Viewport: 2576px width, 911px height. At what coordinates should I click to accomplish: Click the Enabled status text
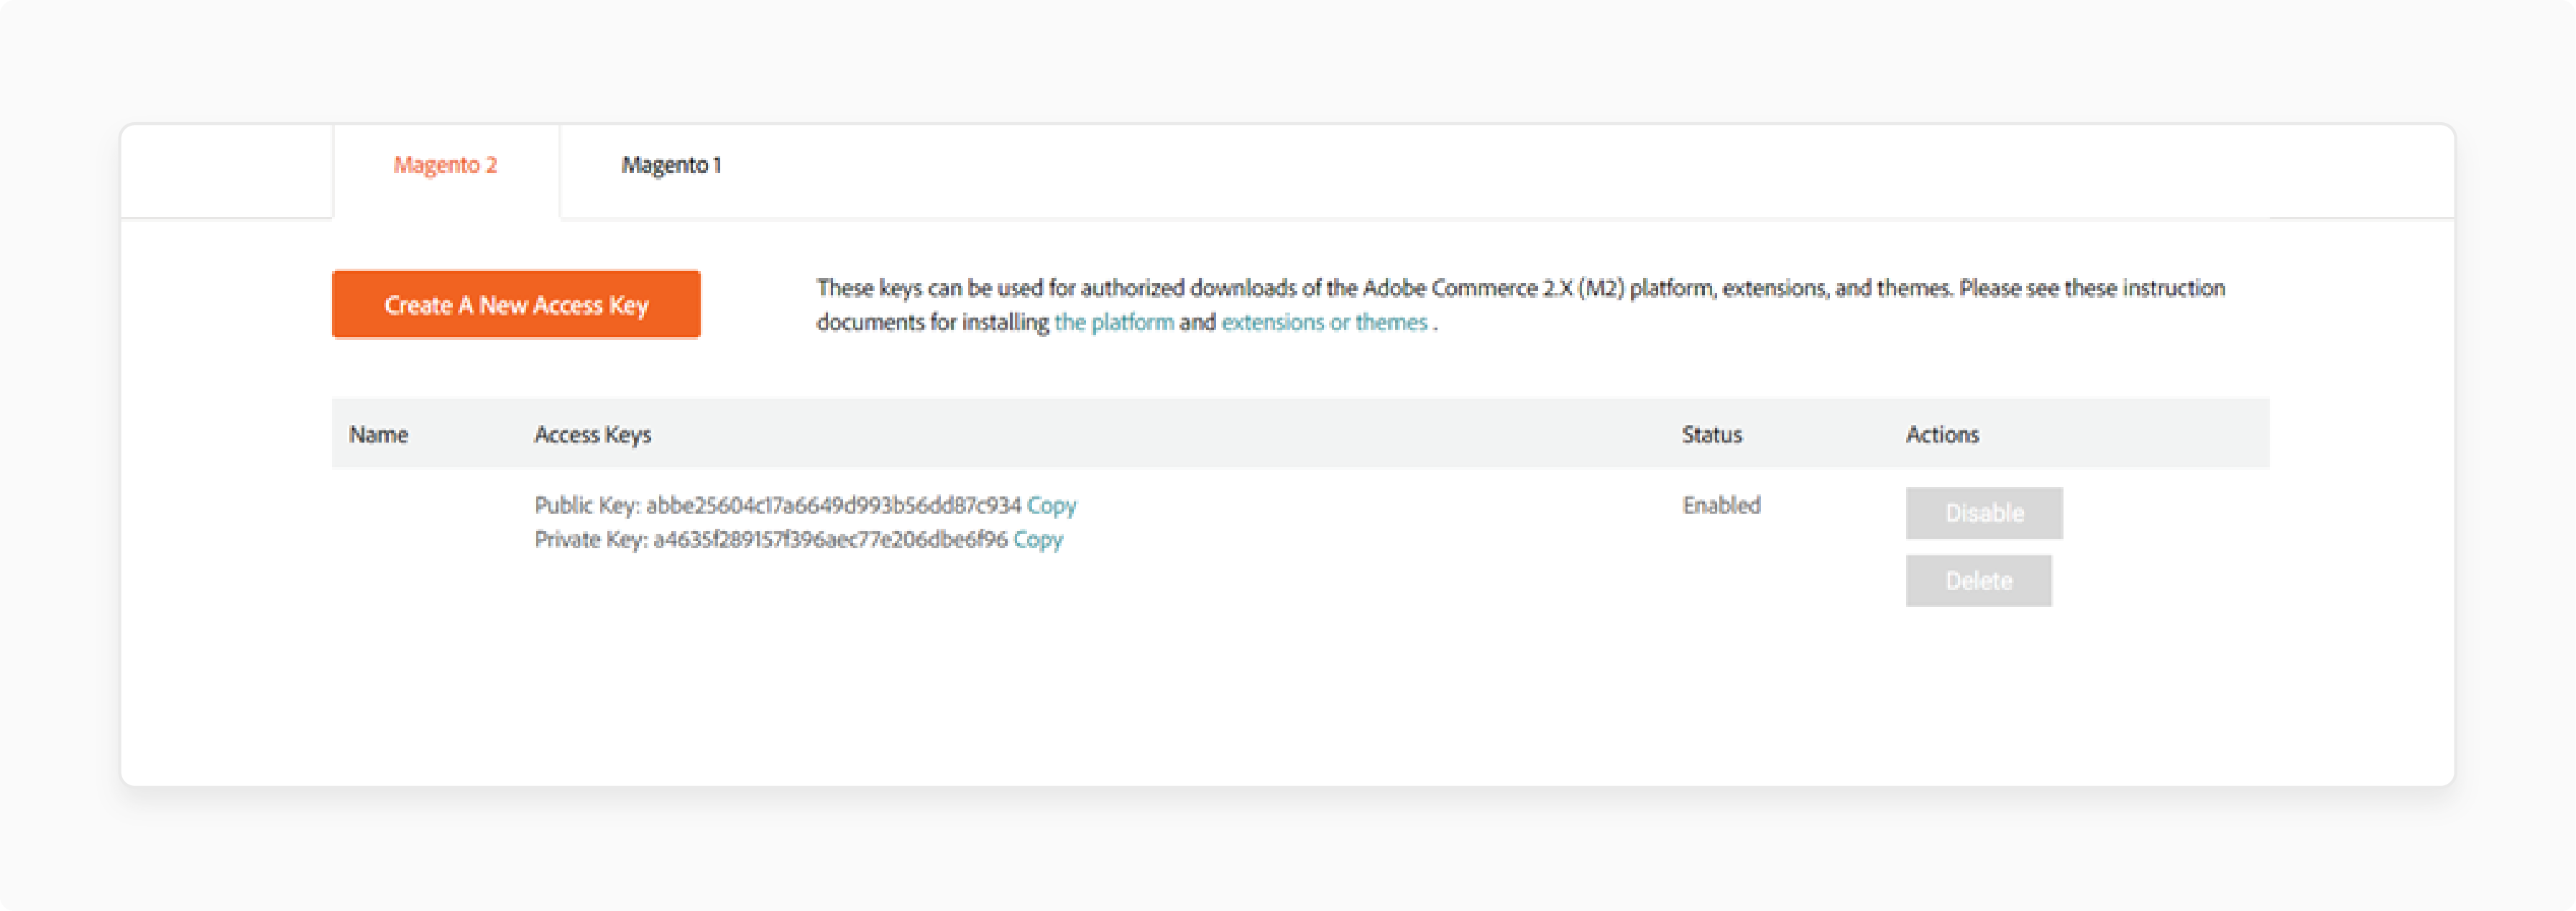pyautogui.click(x=1721, y=505)
